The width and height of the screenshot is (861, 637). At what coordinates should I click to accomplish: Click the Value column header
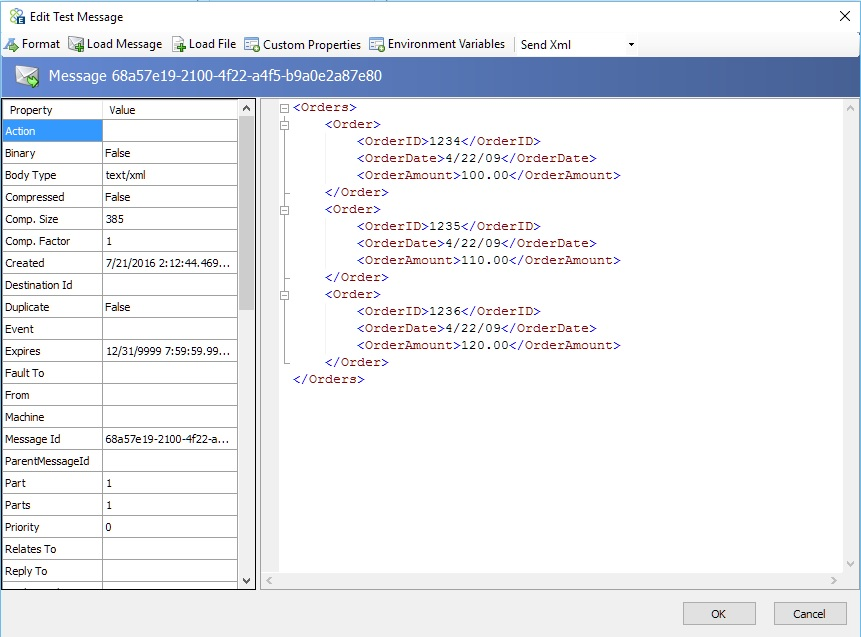click(170, 110)
